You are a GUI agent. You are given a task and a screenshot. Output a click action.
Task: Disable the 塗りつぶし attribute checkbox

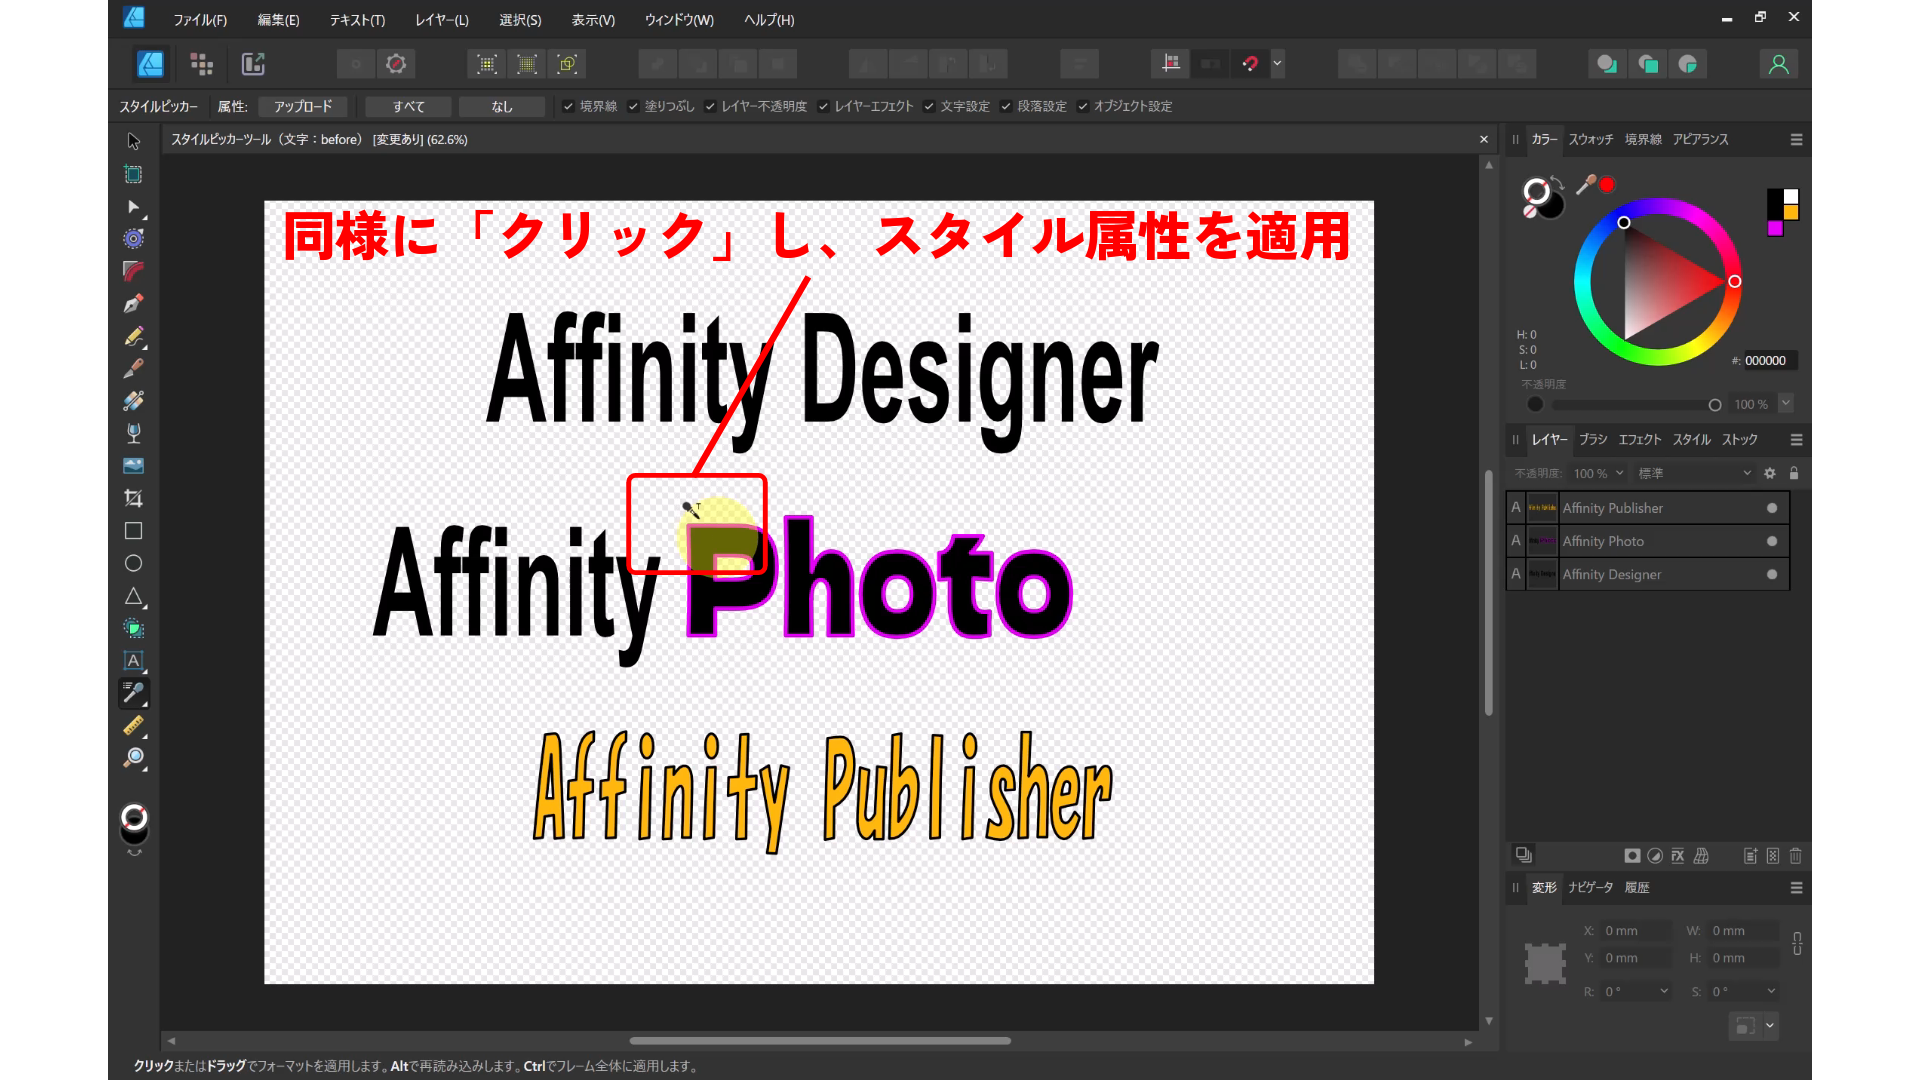click(633, 106)
